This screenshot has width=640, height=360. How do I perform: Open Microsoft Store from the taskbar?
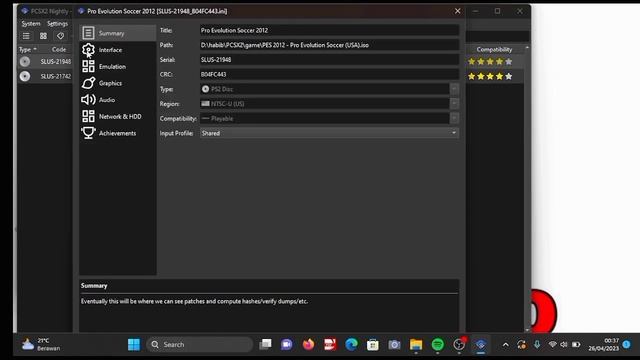[373, 344]
